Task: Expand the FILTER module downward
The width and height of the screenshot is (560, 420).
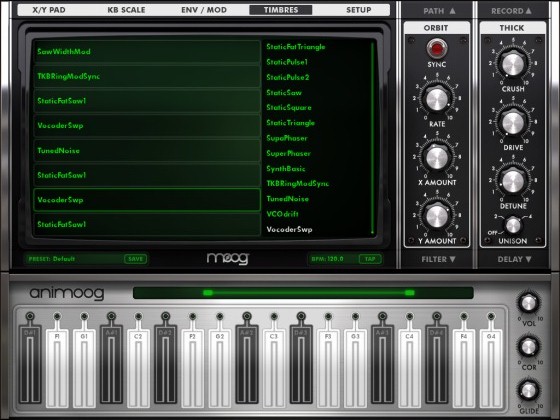Action: [x=438, y=259]
